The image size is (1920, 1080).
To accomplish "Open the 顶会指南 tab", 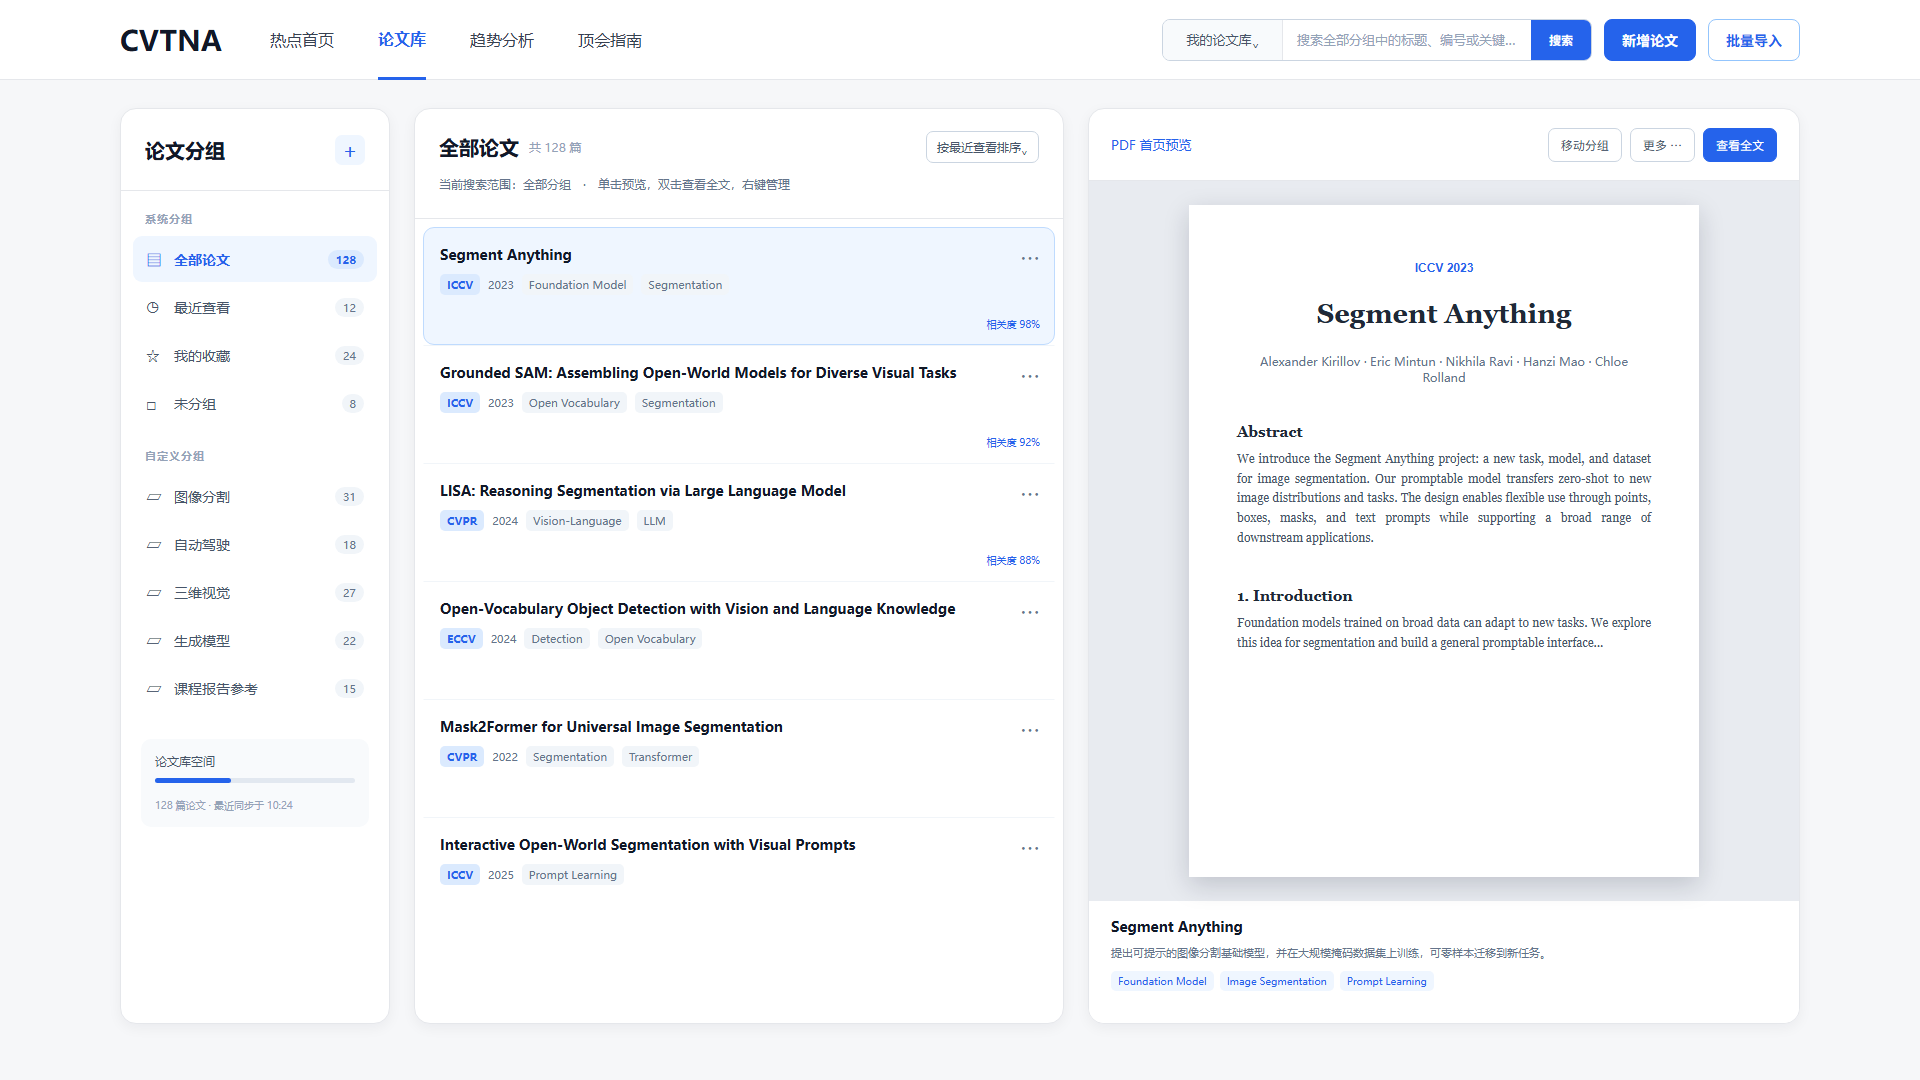I will [x=610, y=40].
